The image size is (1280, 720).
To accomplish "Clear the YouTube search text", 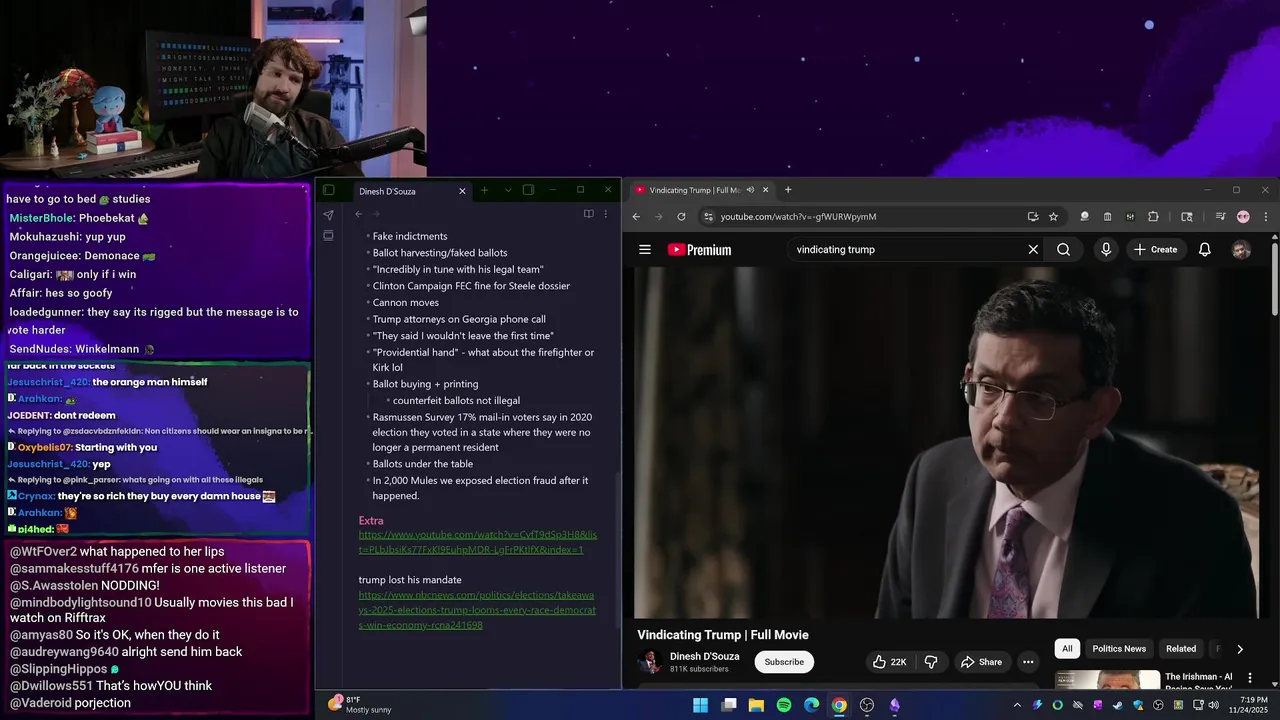I will (x=1033, y=250).
